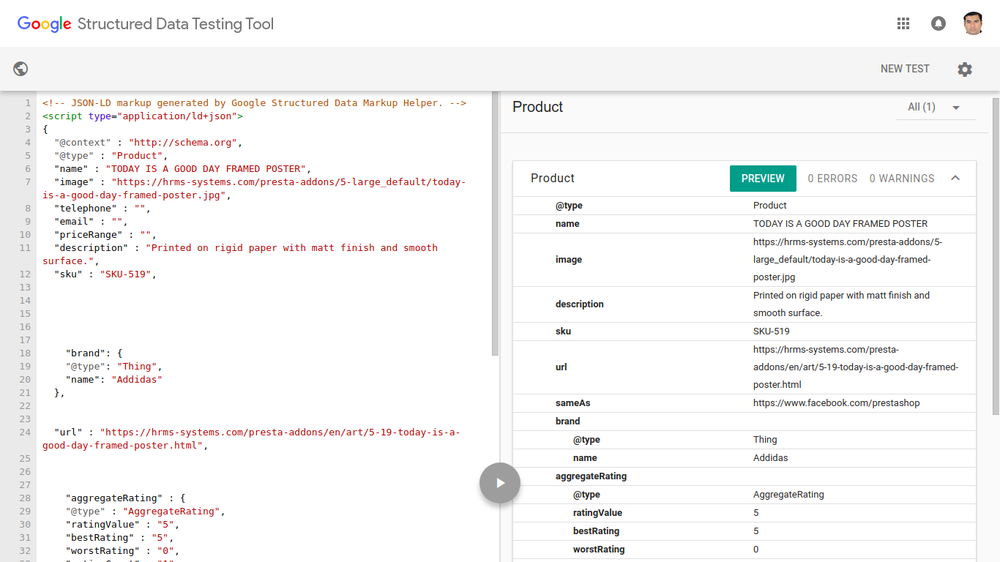Open the Google apps grid
This screenshot has height=562, width=1000.
pos(903,24)
